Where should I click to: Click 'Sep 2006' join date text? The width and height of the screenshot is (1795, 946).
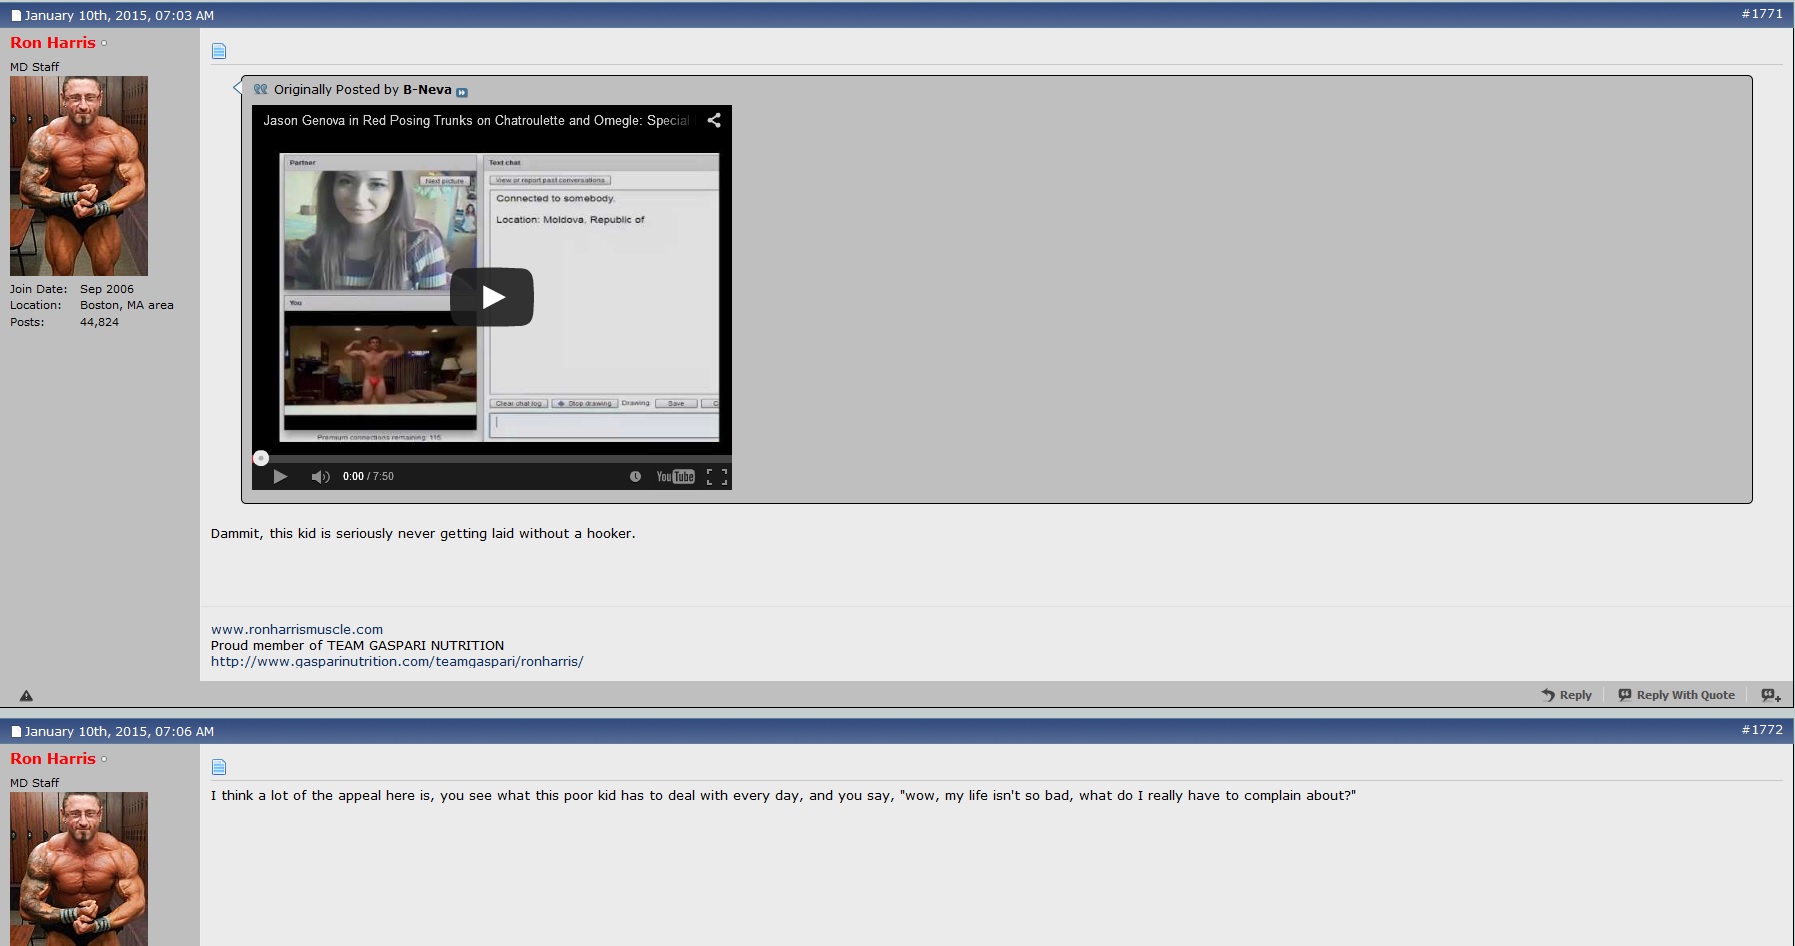point(107,289)
